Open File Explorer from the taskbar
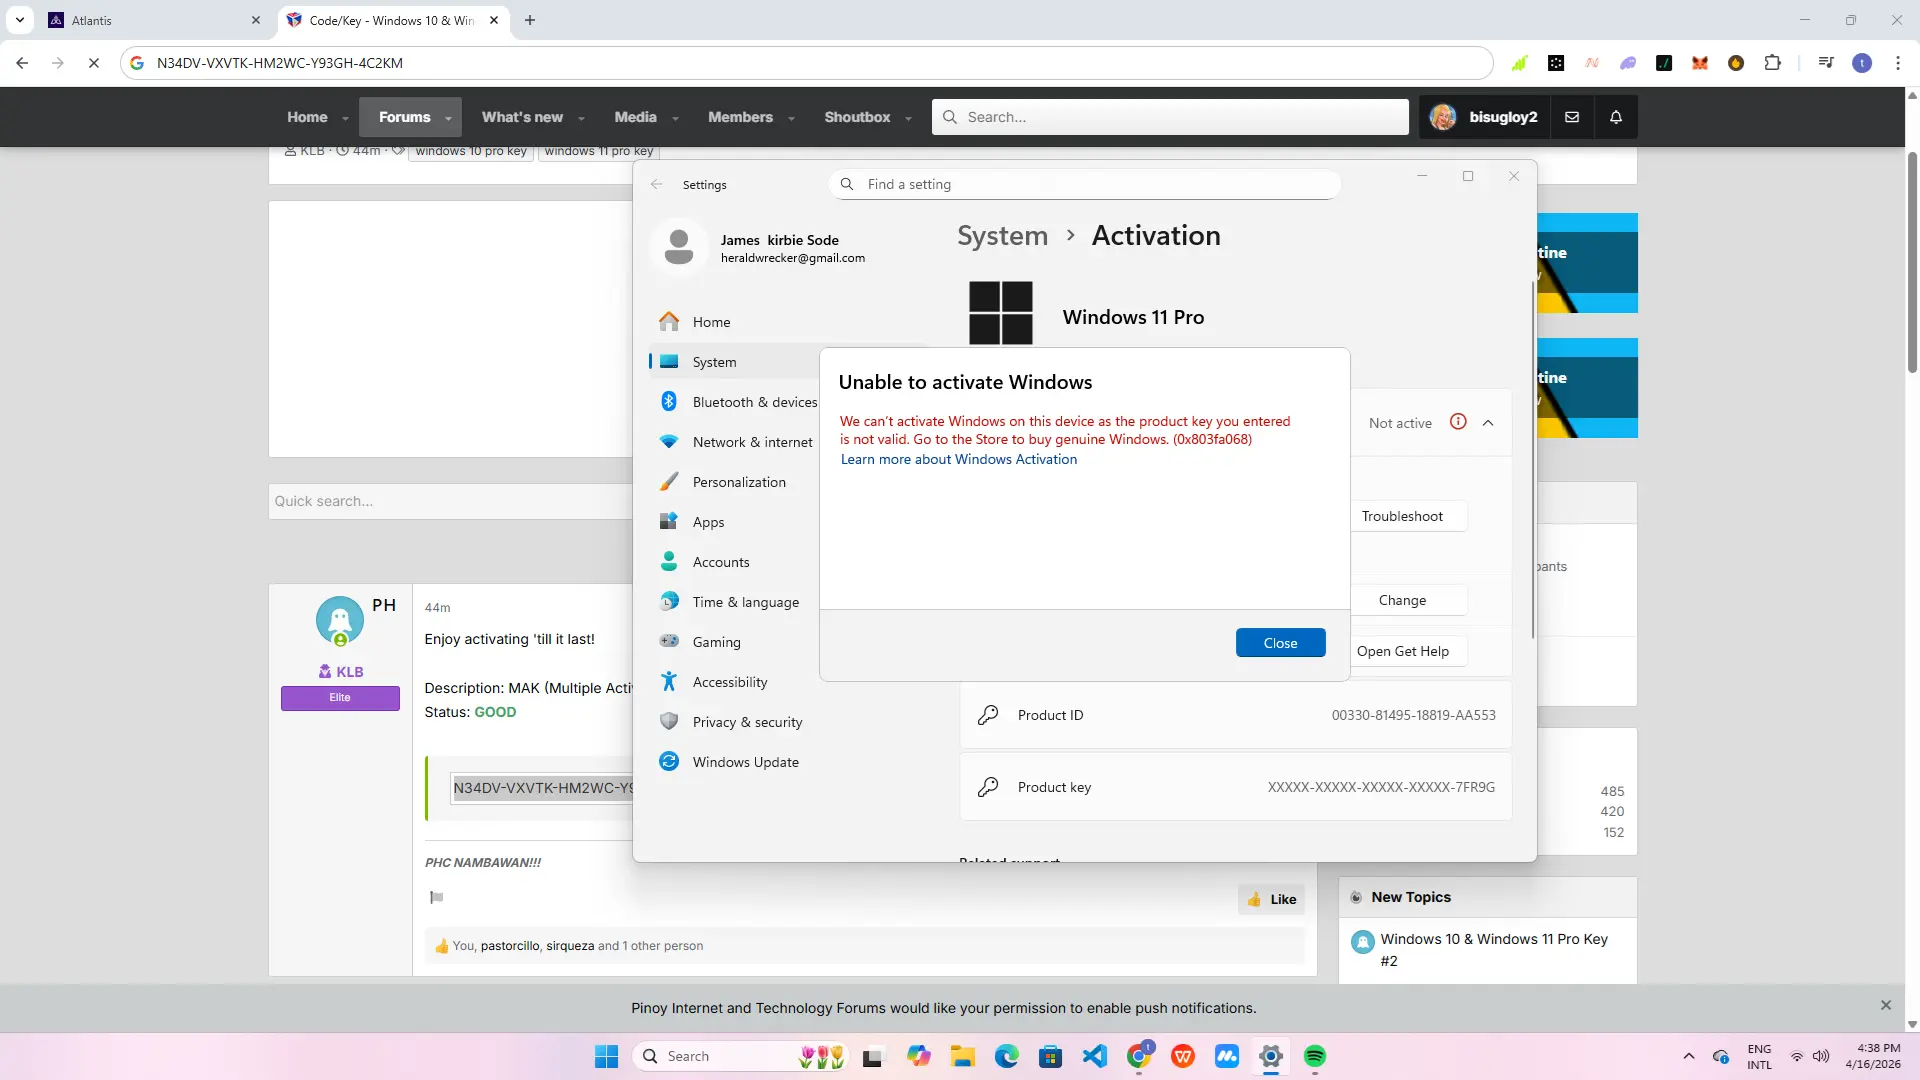This screenshot has width=1920, height=1080. (x=963, y=1056)
